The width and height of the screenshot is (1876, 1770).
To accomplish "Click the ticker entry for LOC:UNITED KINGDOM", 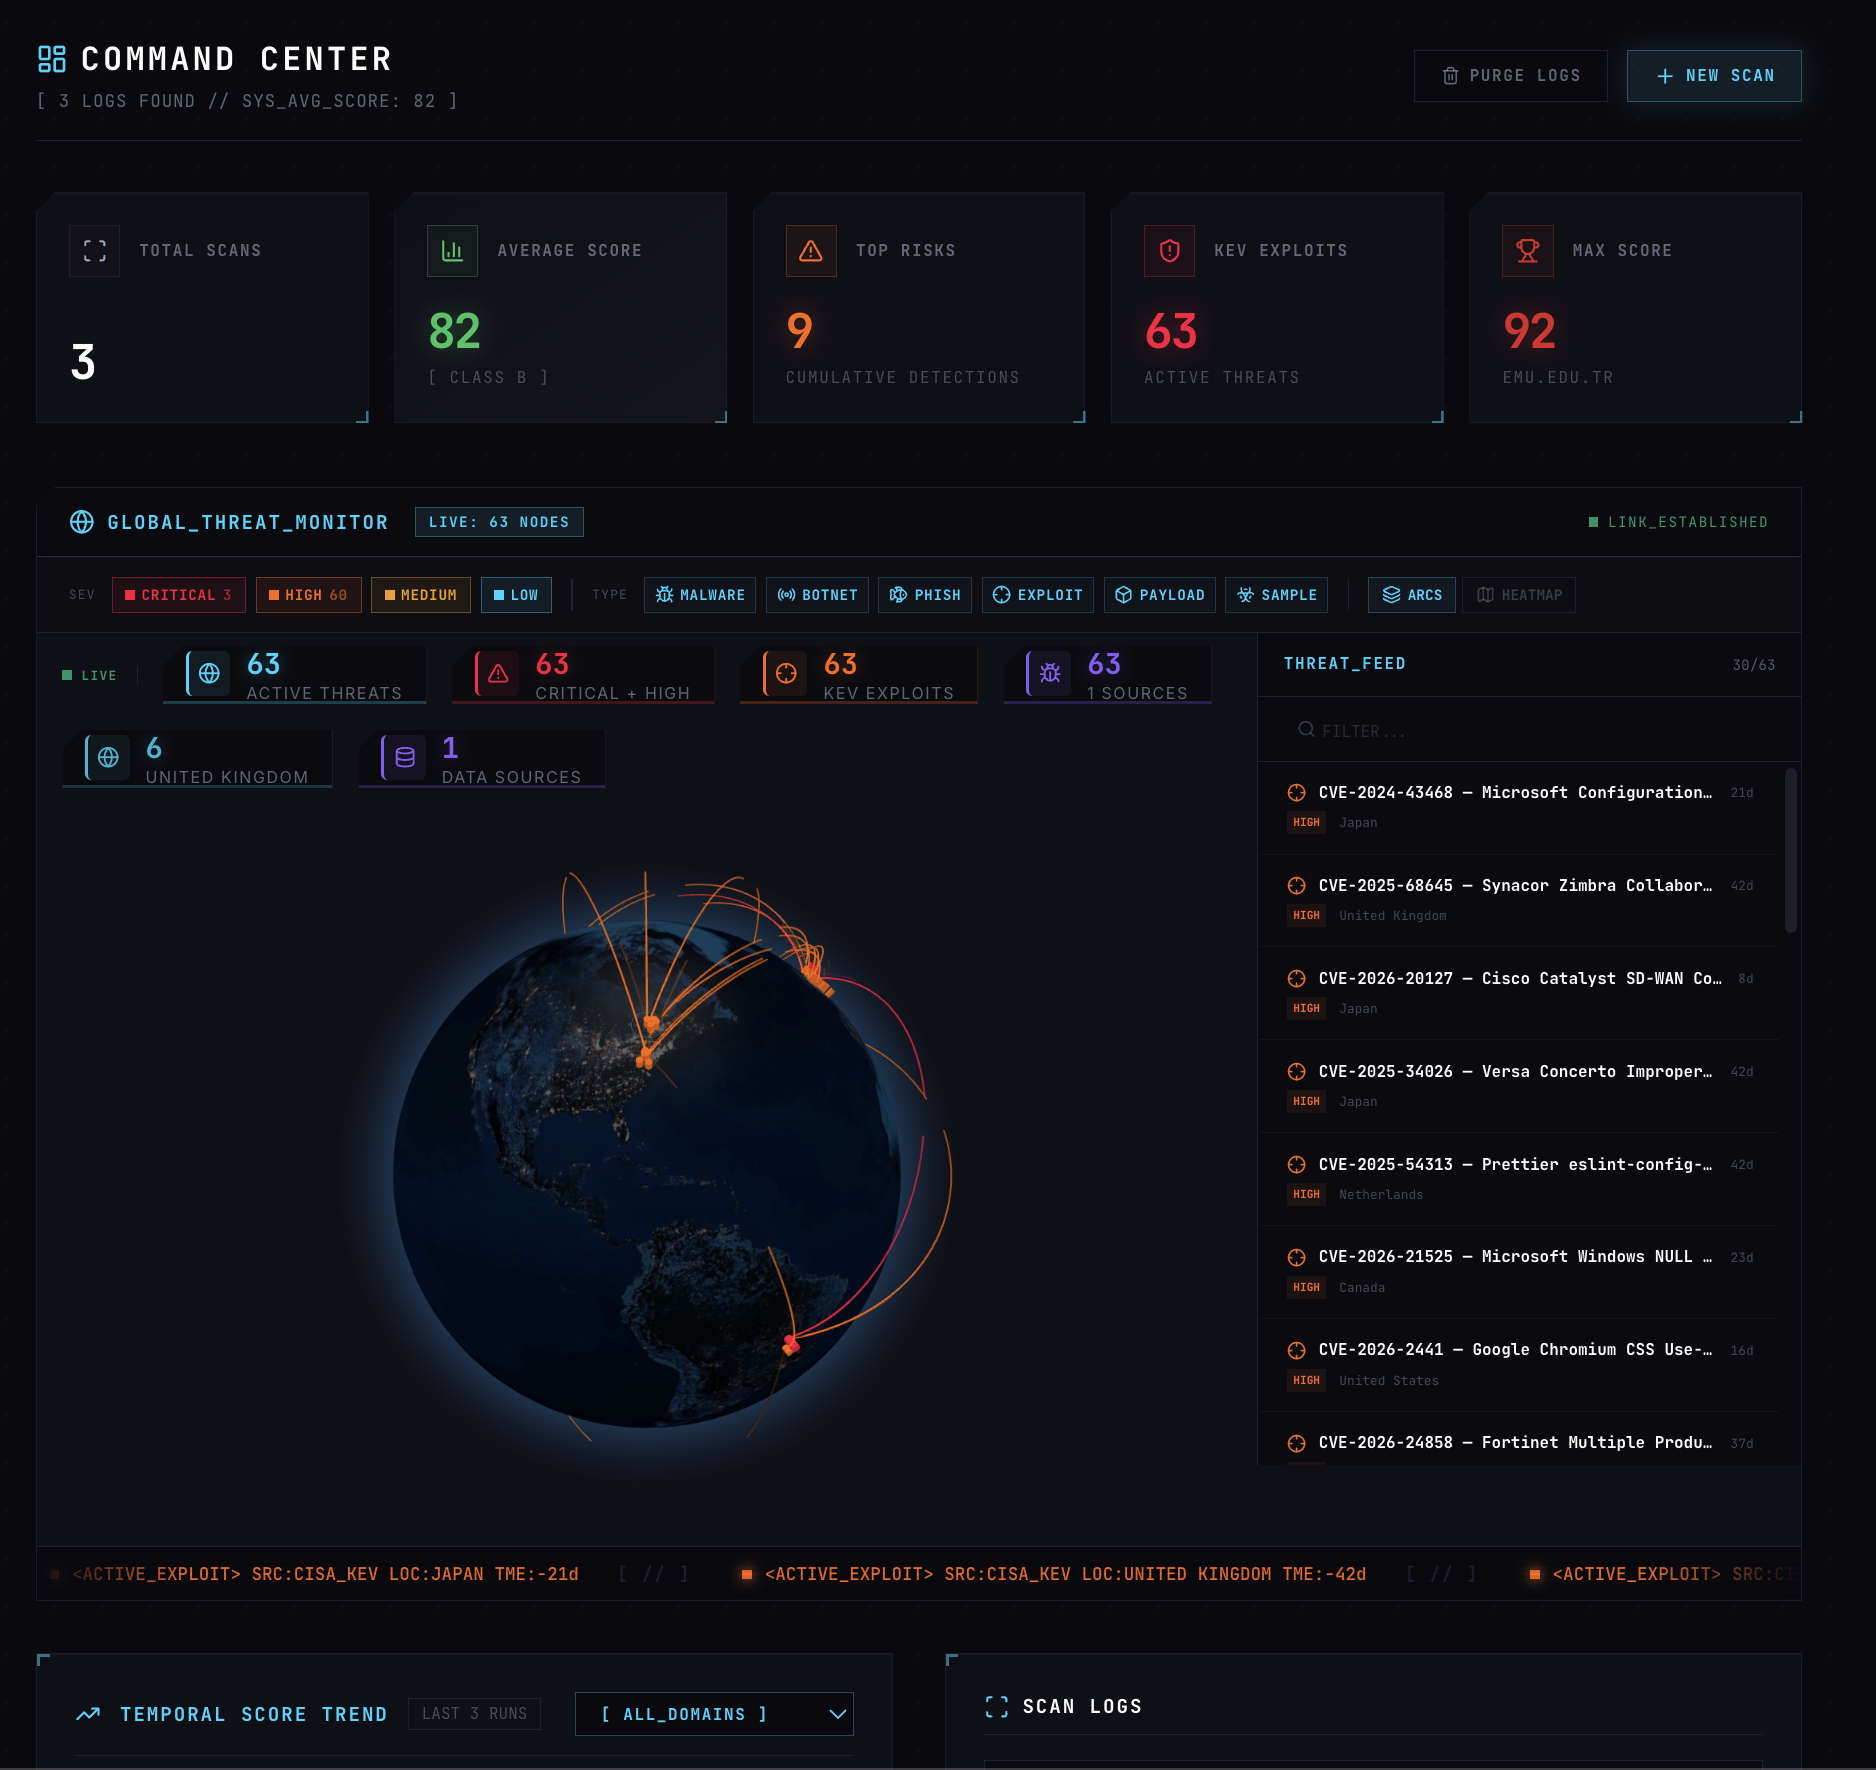I will click(1056, 1574).
